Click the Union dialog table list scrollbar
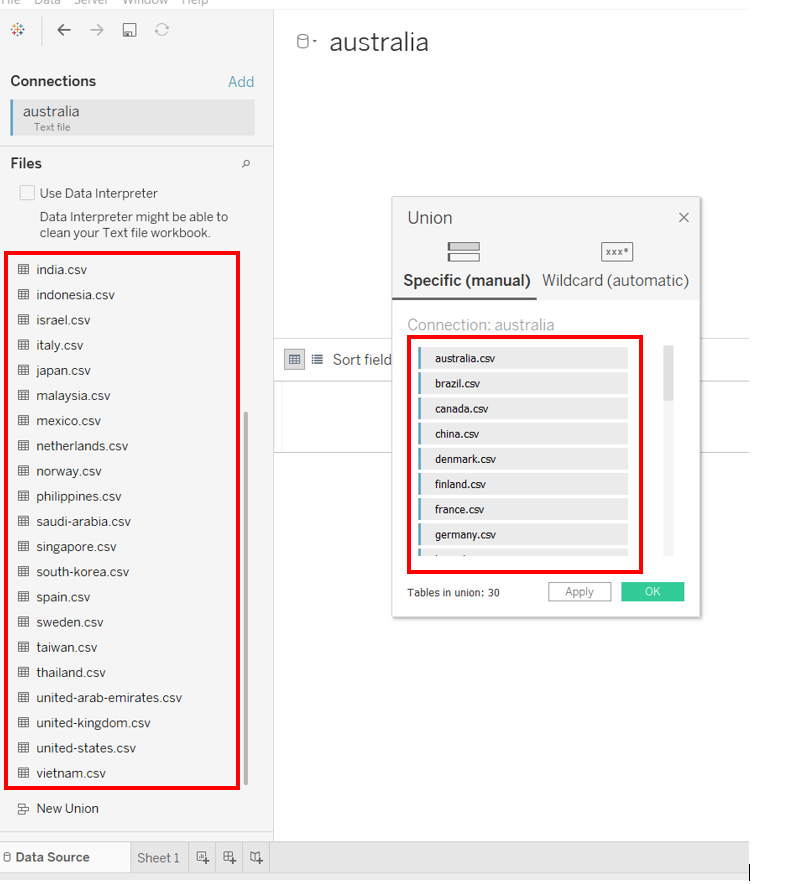This screenshot has height=884, width=795. pos(669,374)
